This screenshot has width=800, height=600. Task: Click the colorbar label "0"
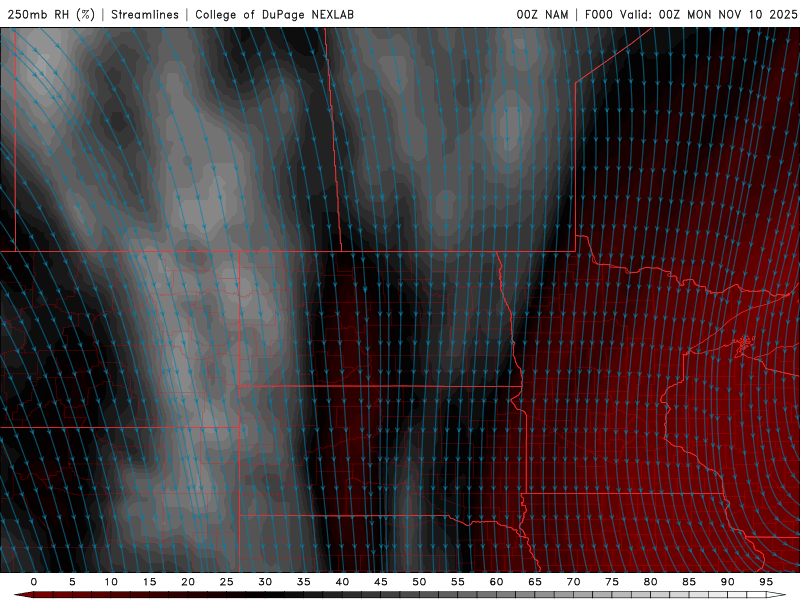[34, 582]
